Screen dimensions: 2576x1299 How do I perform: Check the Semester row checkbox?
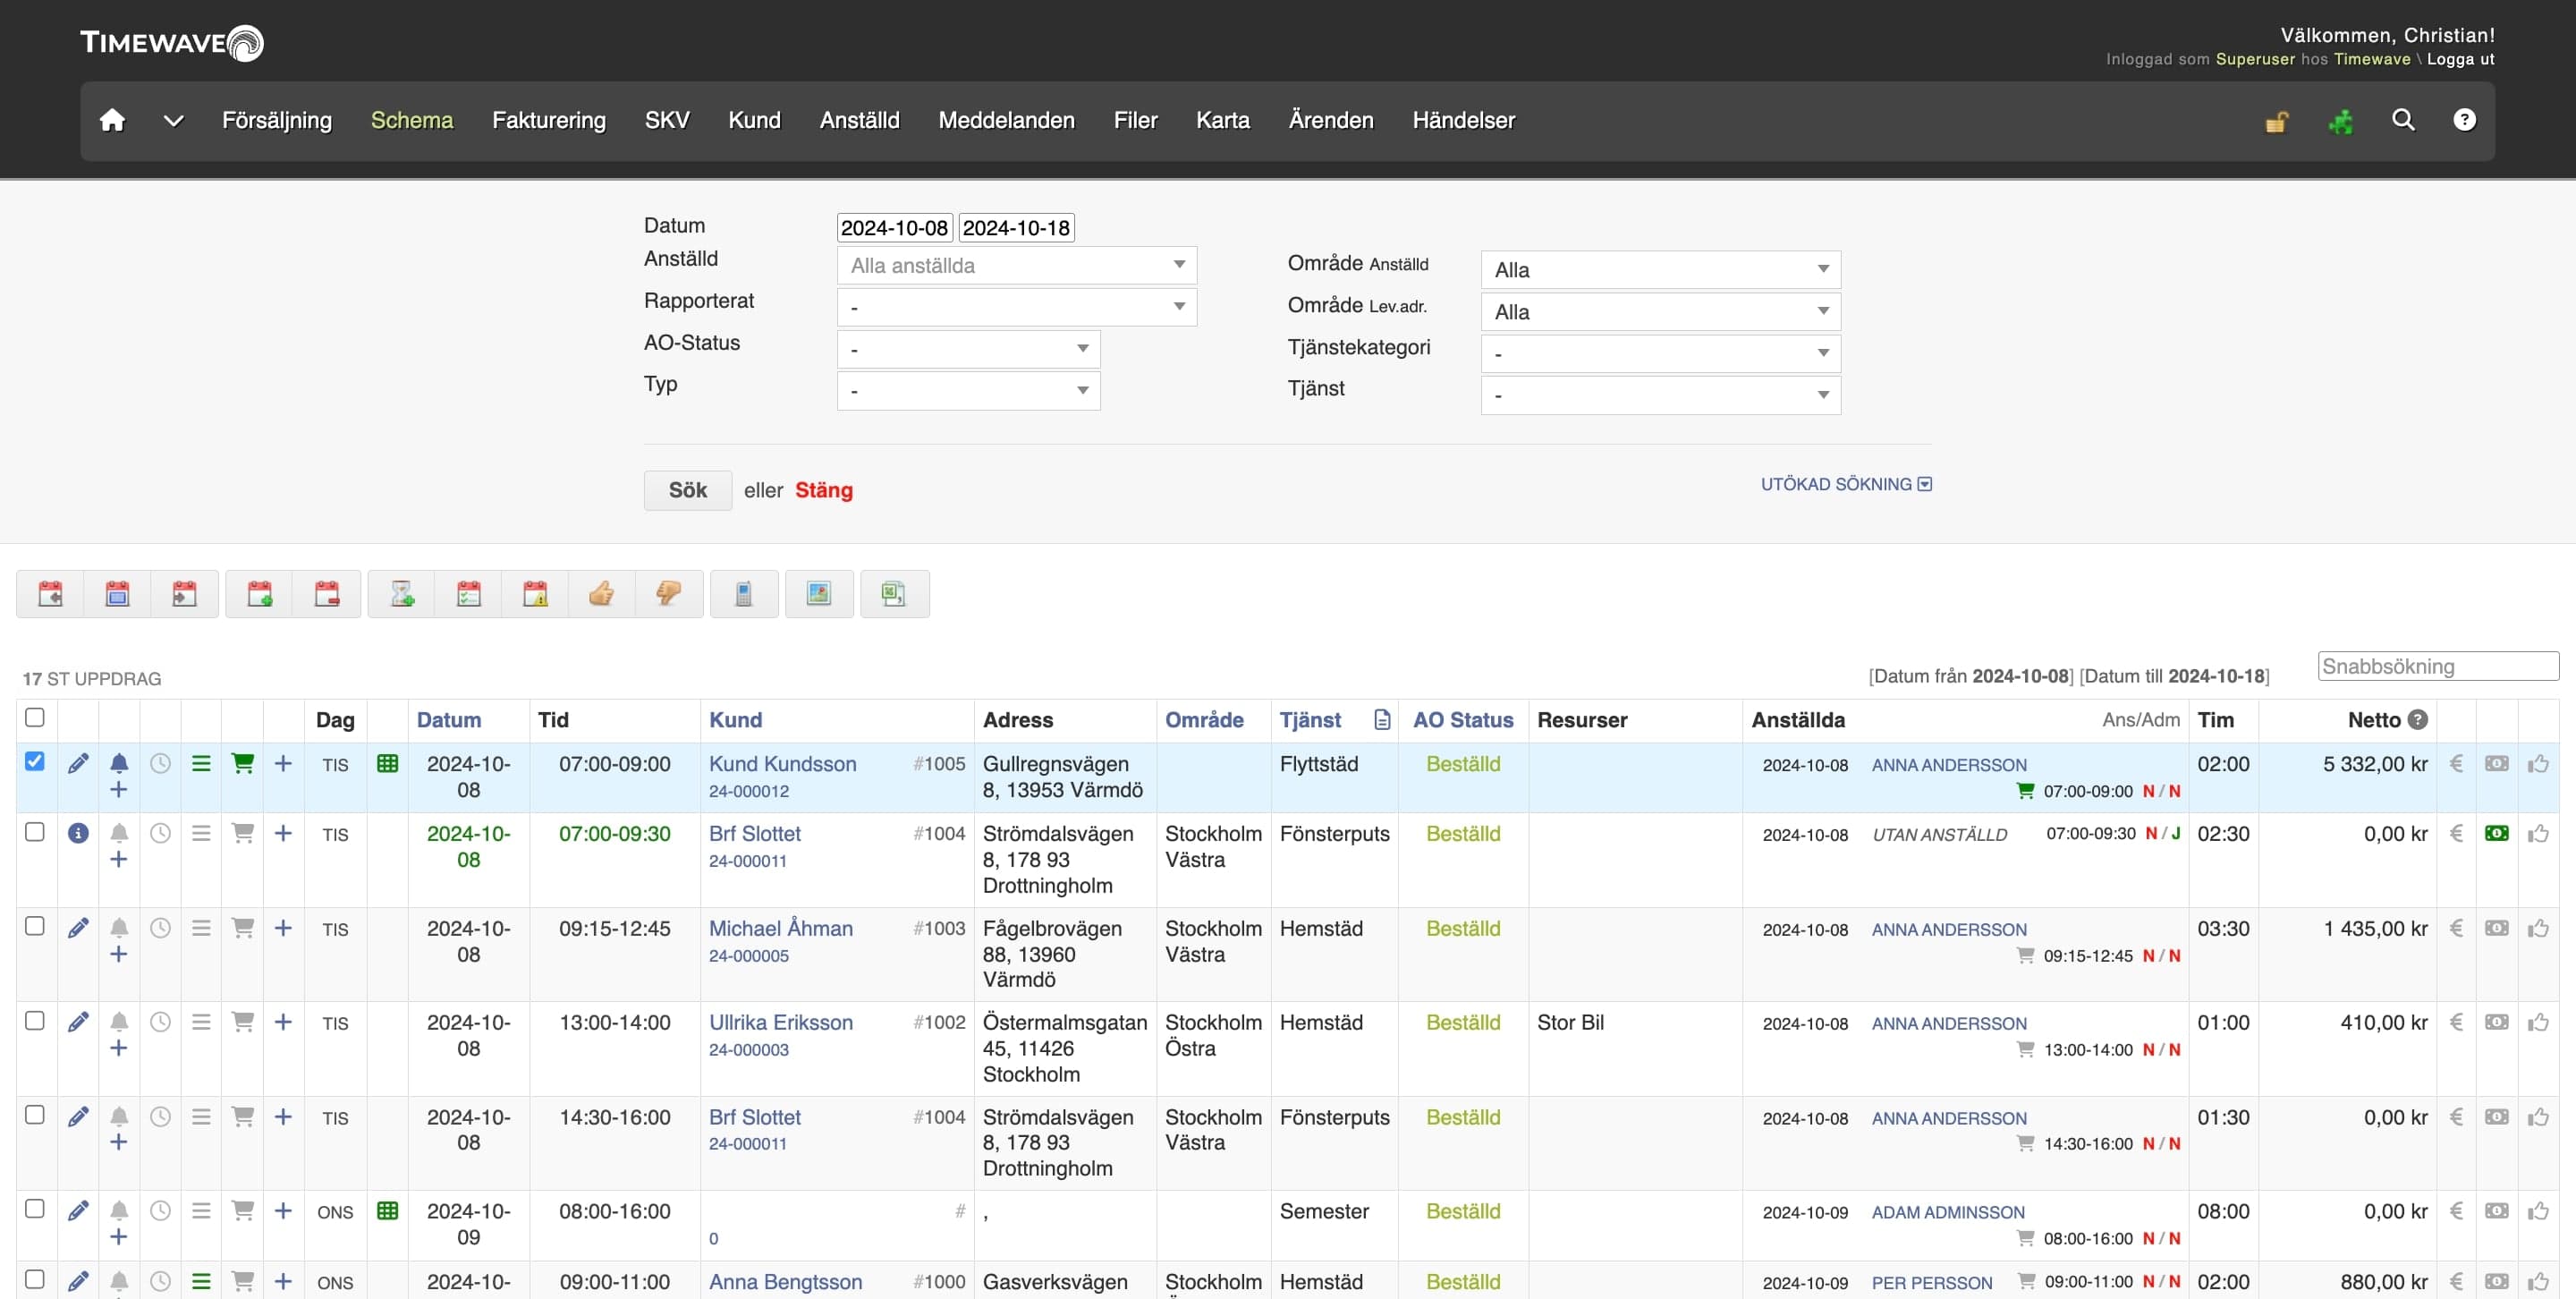tap(35, 1209)
